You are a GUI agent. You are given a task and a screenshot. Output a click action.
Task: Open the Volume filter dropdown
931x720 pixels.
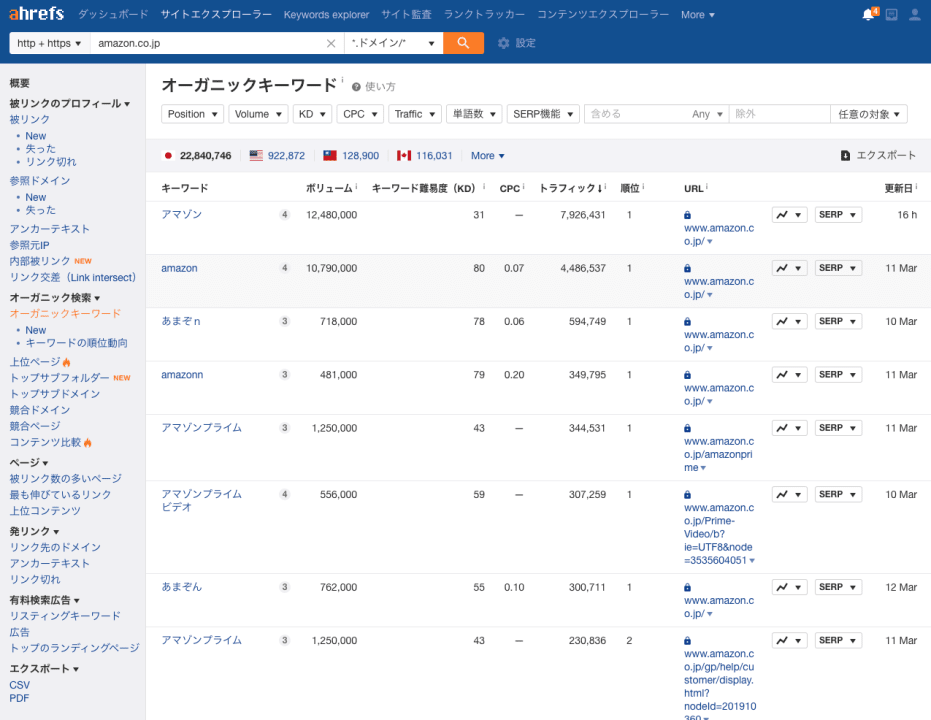(x=258, y=113)
